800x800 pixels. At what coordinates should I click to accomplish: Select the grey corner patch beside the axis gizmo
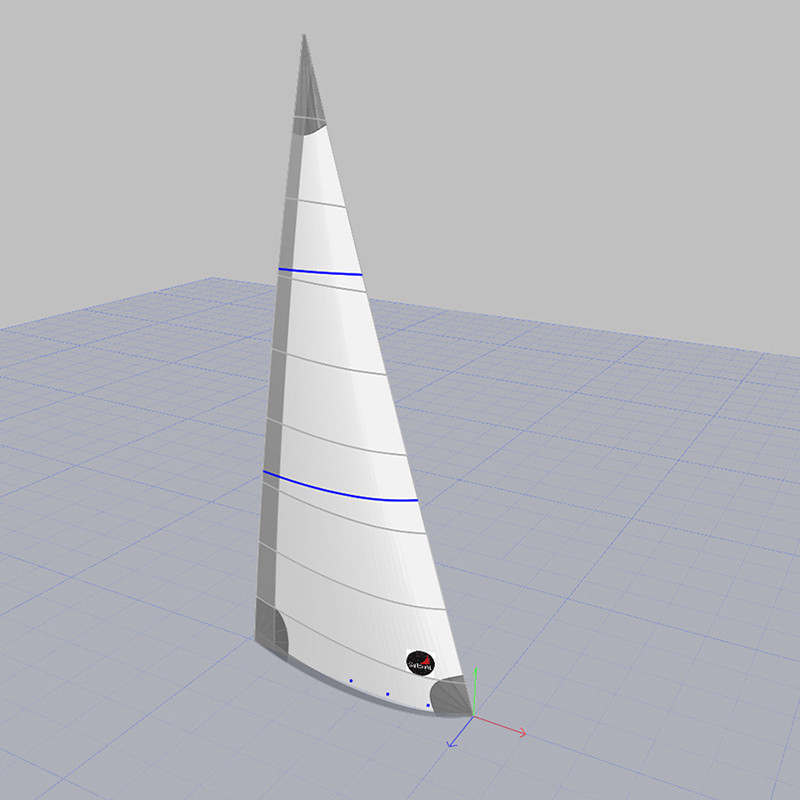coord(449,692)
